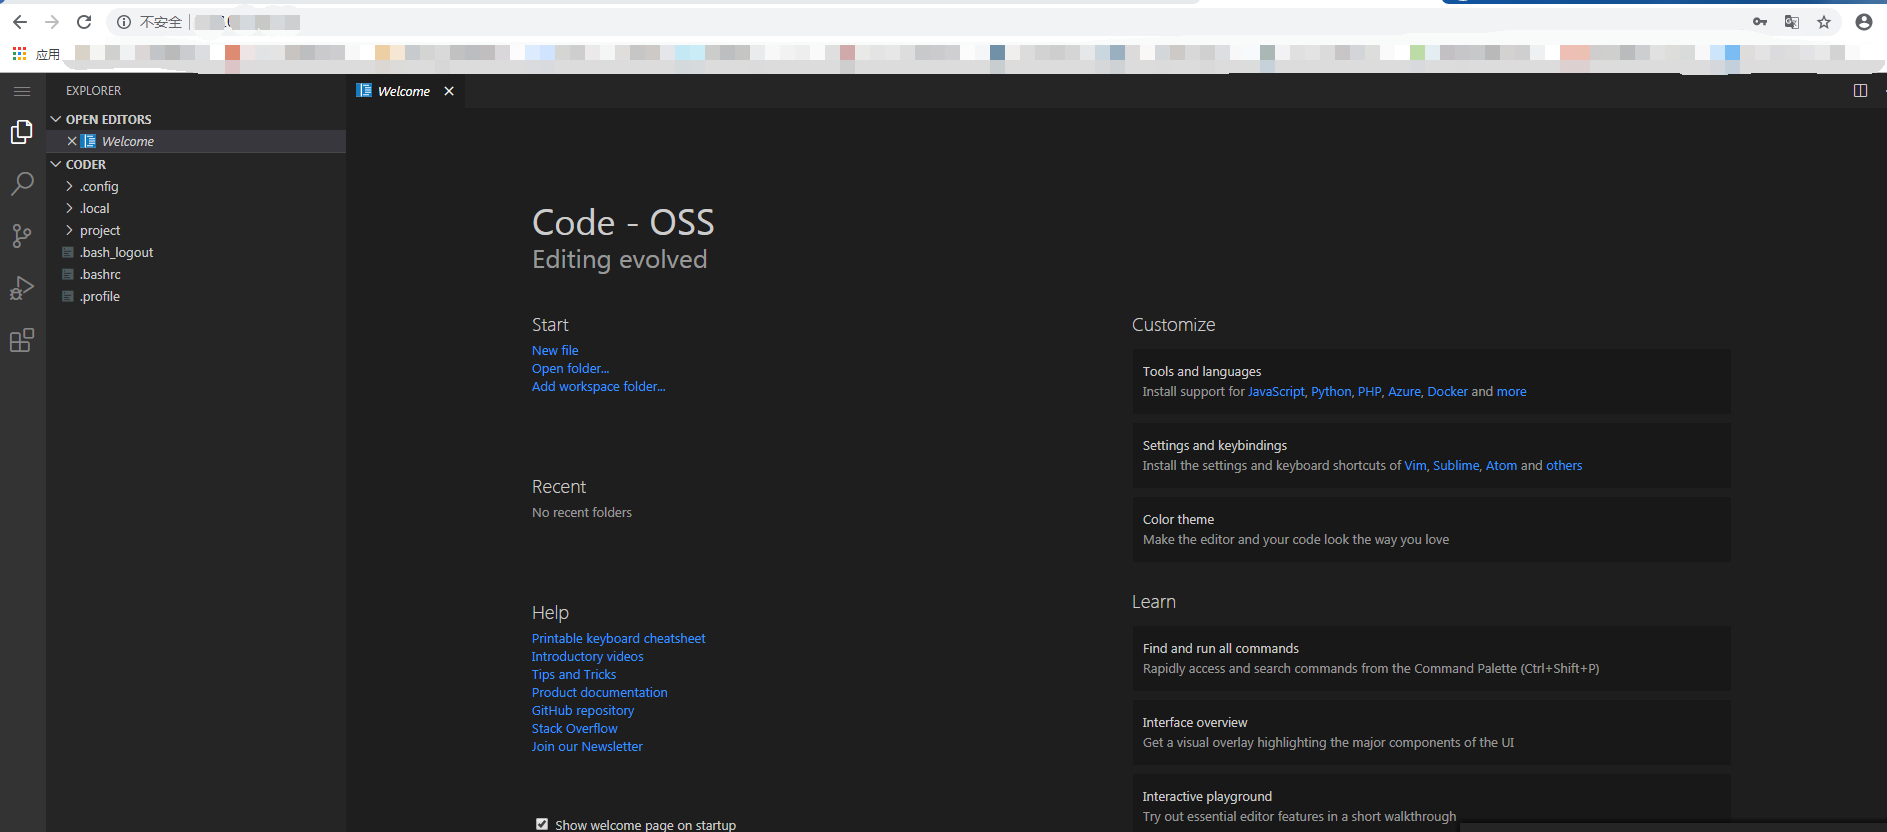Open Find and run all commands card
The height and width of the screenshot is (832, 1887).
(x=1431, y=658)
